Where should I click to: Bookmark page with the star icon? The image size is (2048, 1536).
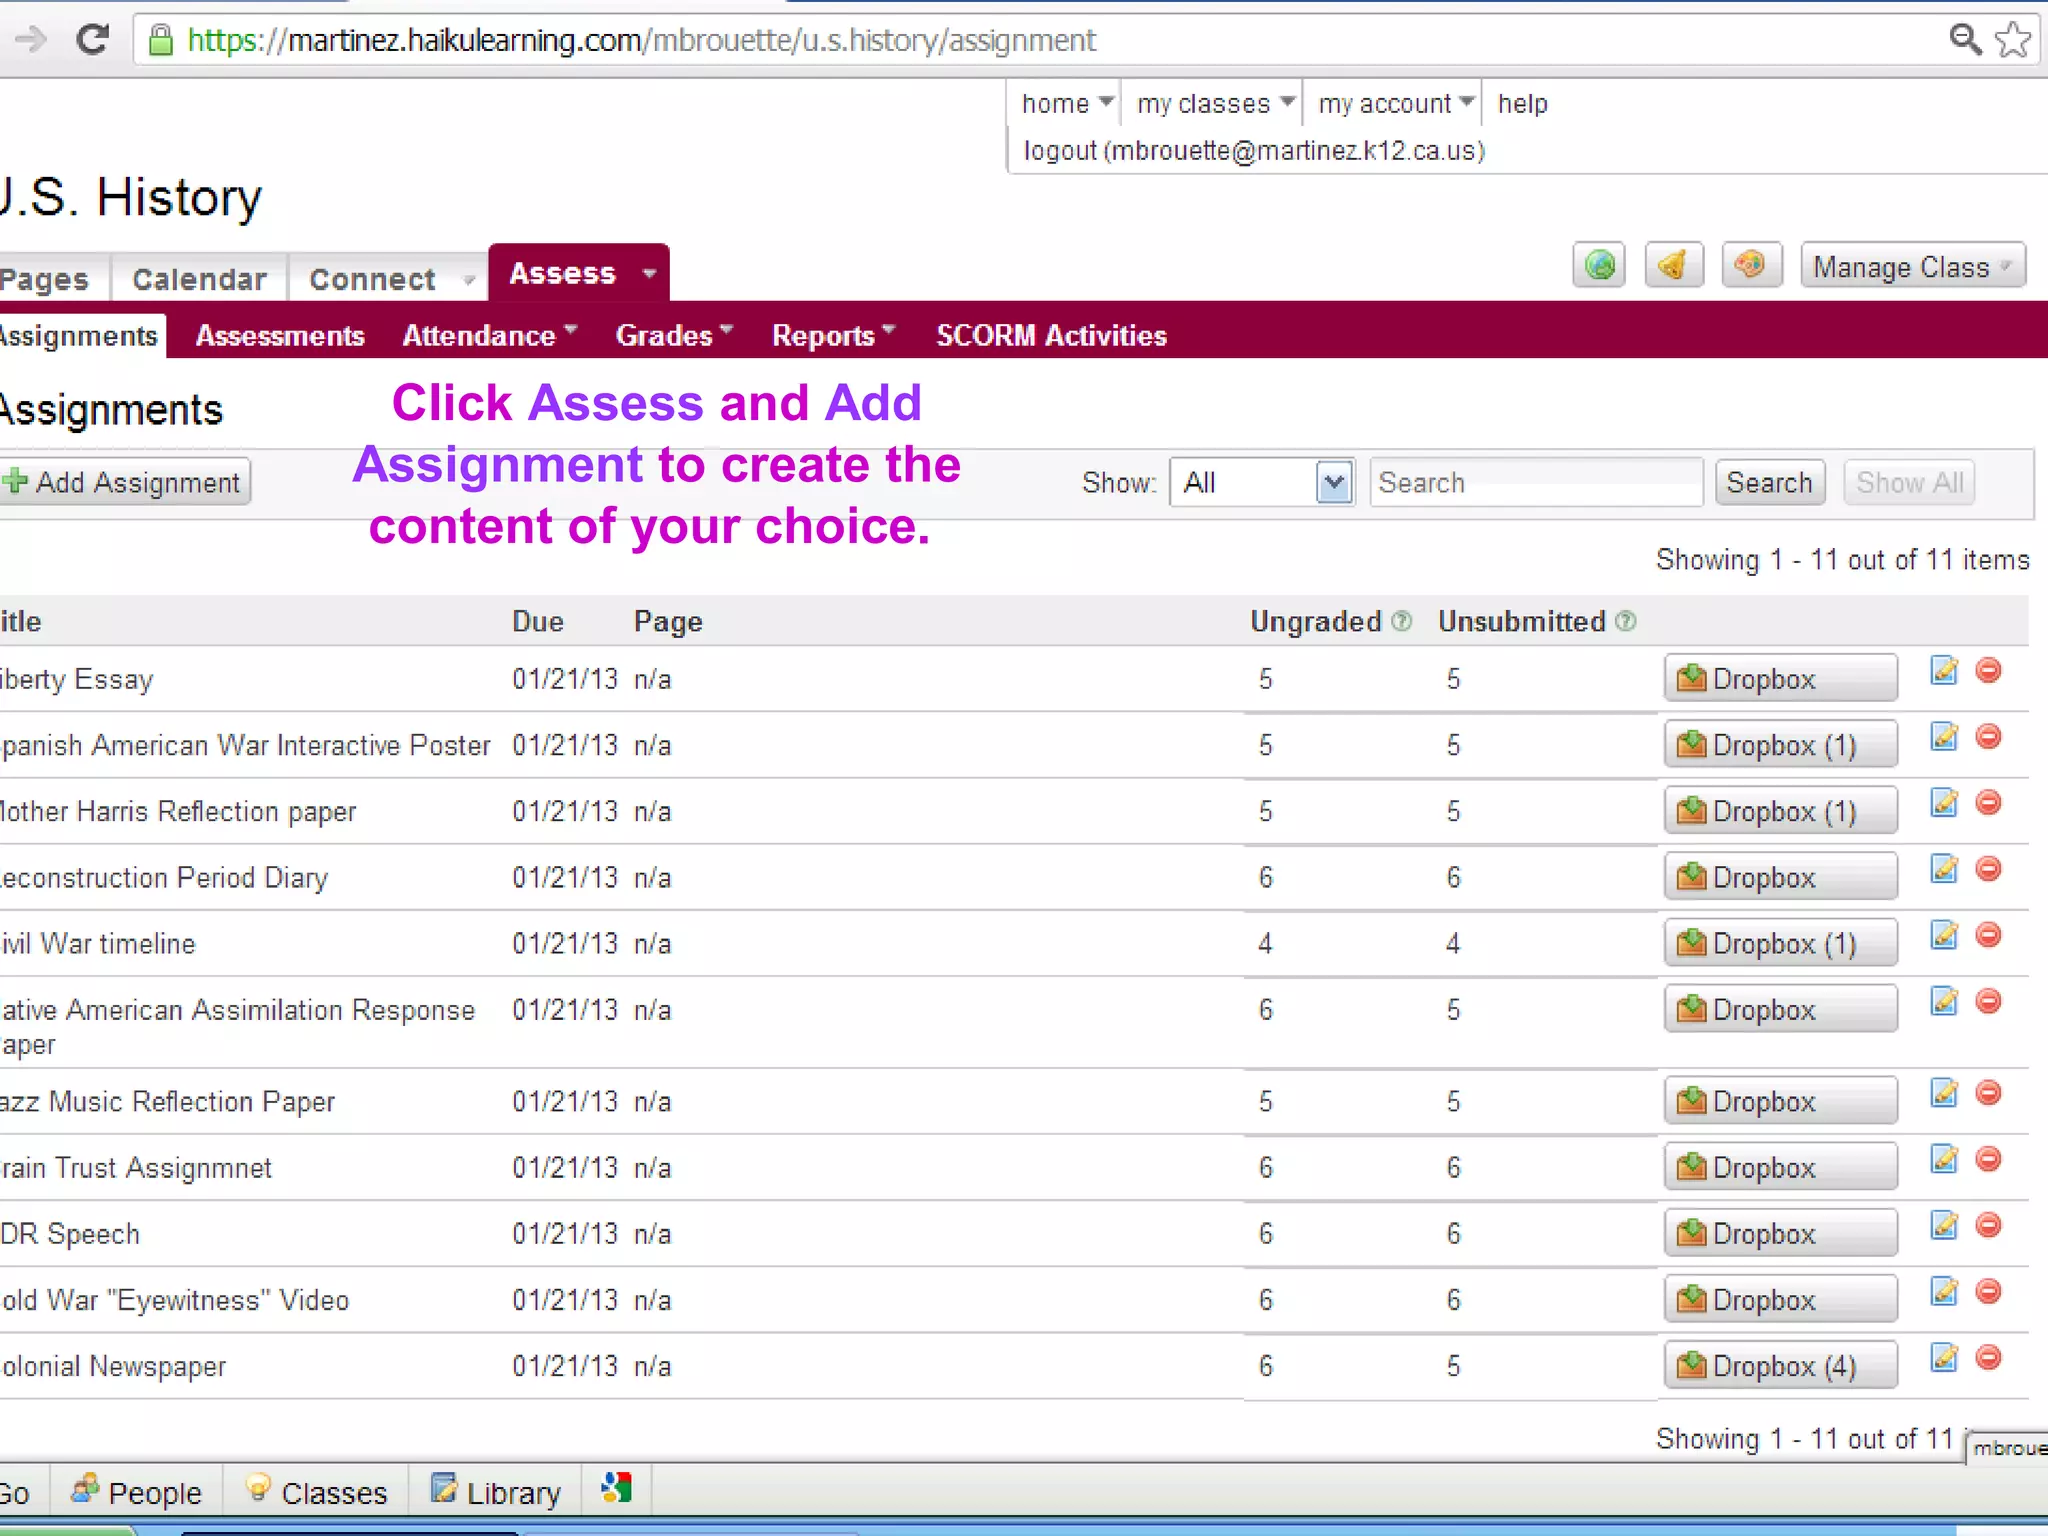[x=2013, y=40]
